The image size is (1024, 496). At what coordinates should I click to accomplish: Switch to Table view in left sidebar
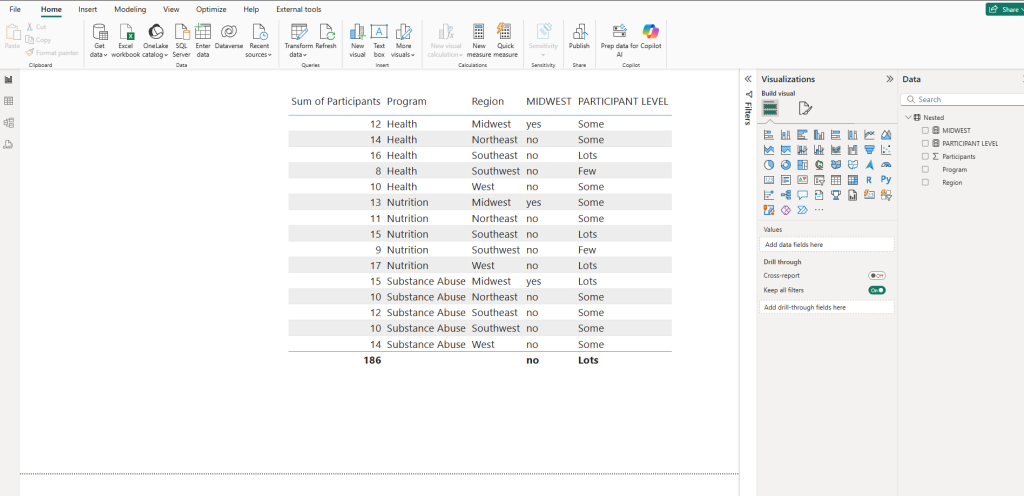(9, 101)
